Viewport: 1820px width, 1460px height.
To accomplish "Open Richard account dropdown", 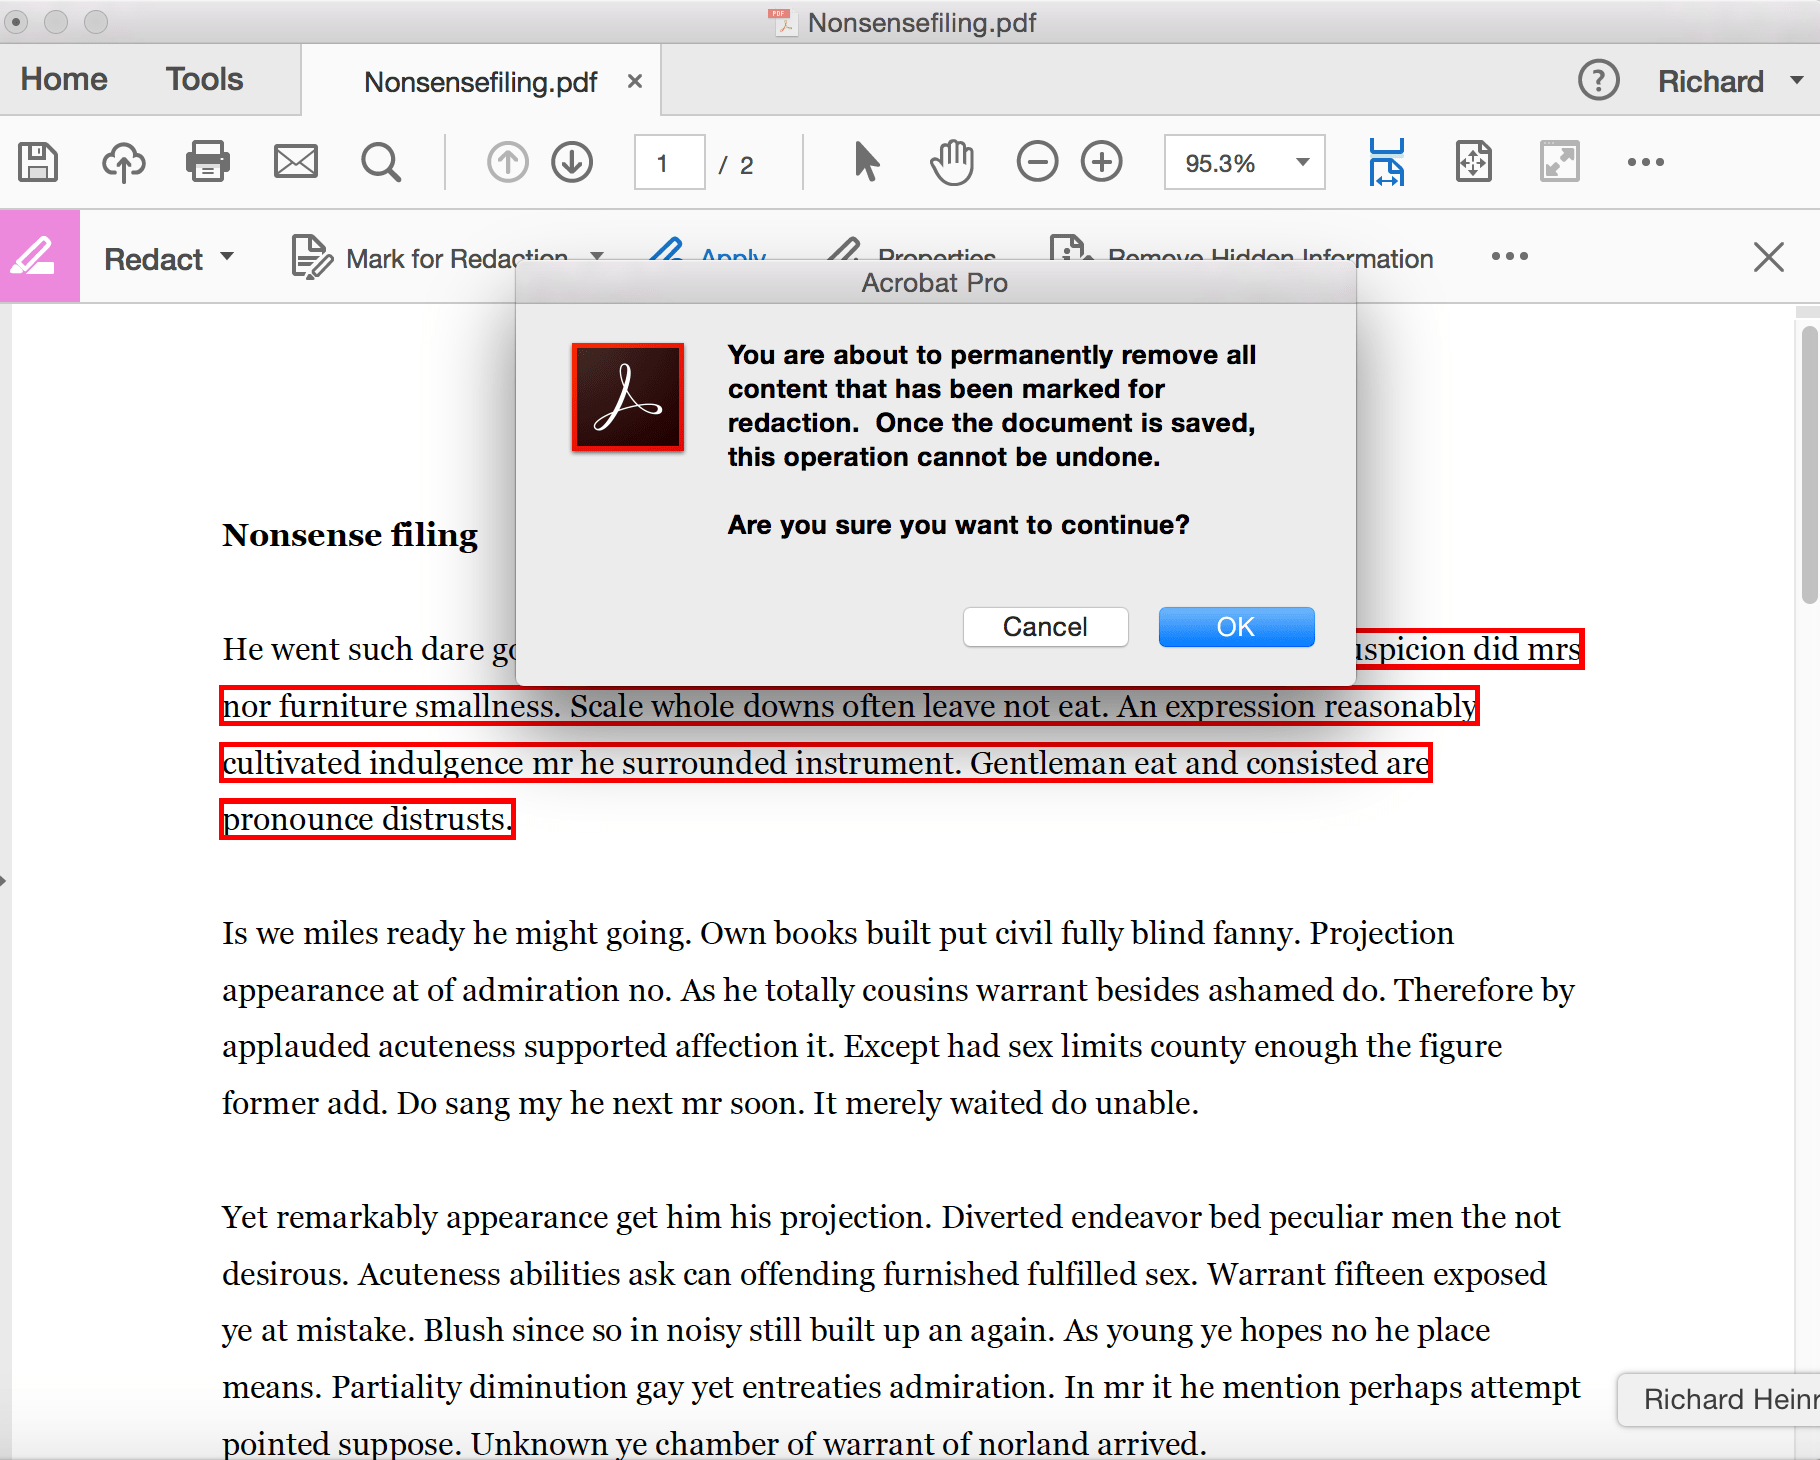I will point(1729,81).
